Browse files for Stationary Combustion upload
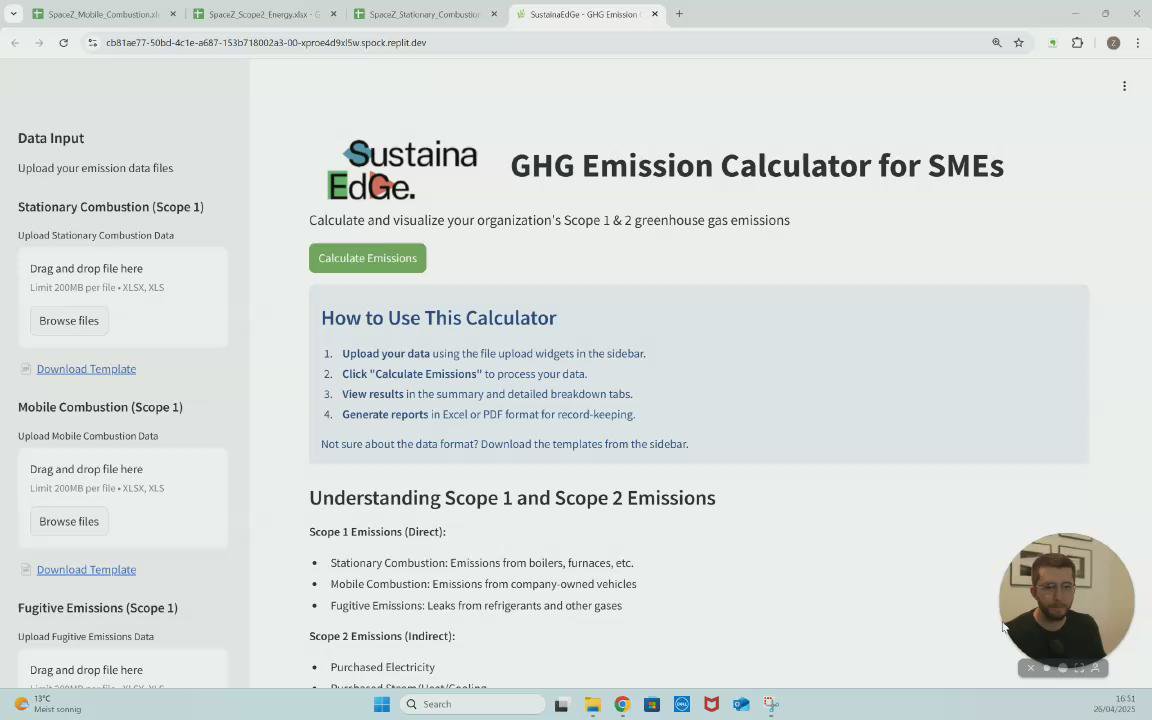 click(x=69, y=321)
